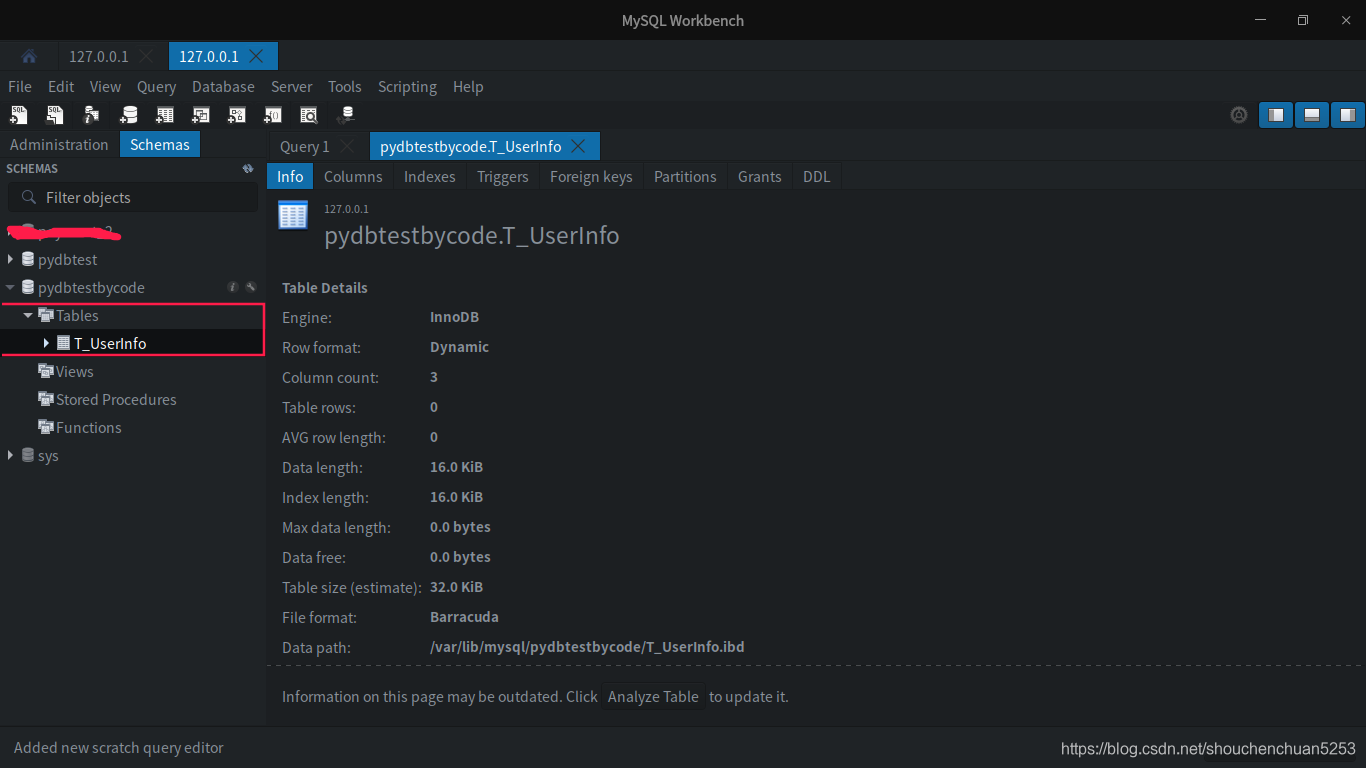Select the Info tab
Image resolution: width=1366 pixels, height=768 pixels.
pyautogui.click(x=290, y=177)
